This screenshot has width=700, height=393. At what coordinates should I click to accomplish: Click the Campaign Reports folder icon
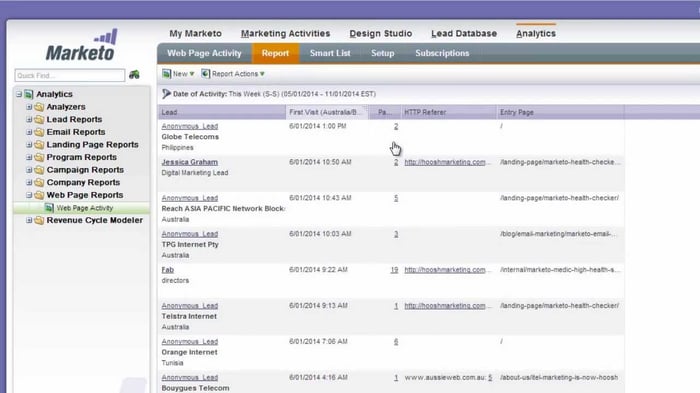39,170
